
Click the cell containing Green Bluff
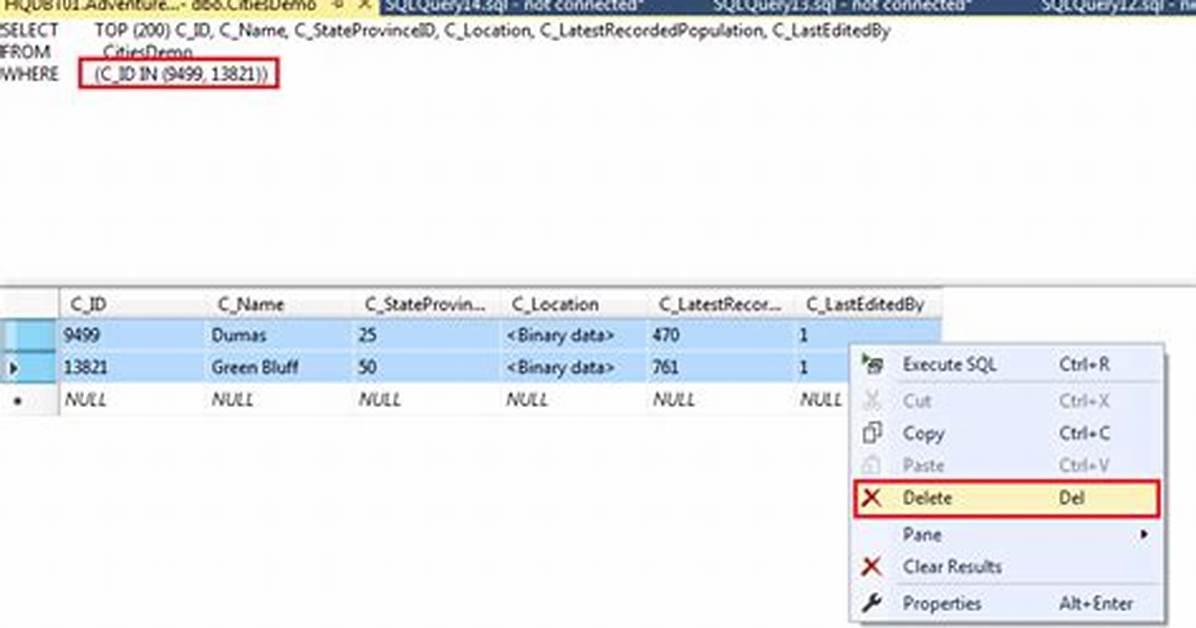(x=280, y=367)
